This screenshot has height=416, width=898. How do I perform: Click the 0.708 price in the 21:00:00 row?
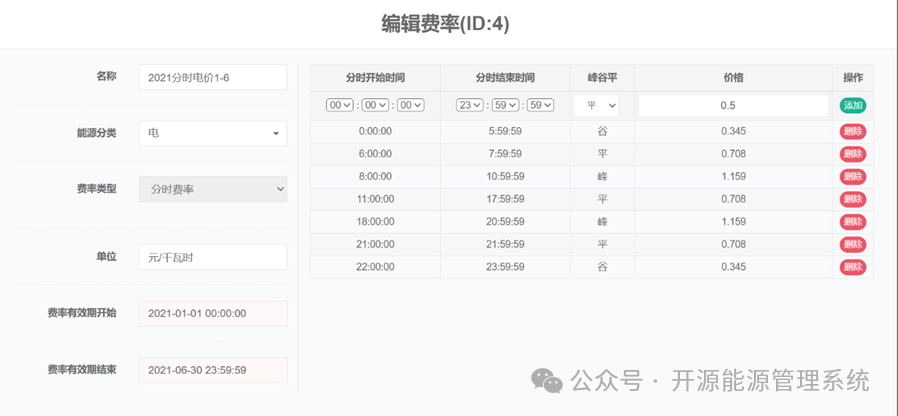click(734, 245)
